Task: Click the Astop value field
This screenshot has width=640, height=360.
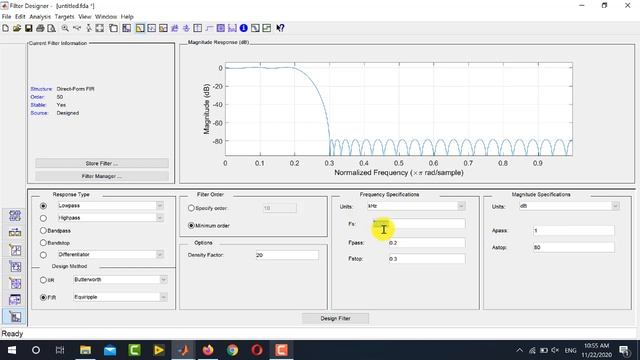Action: coord(573,247)
